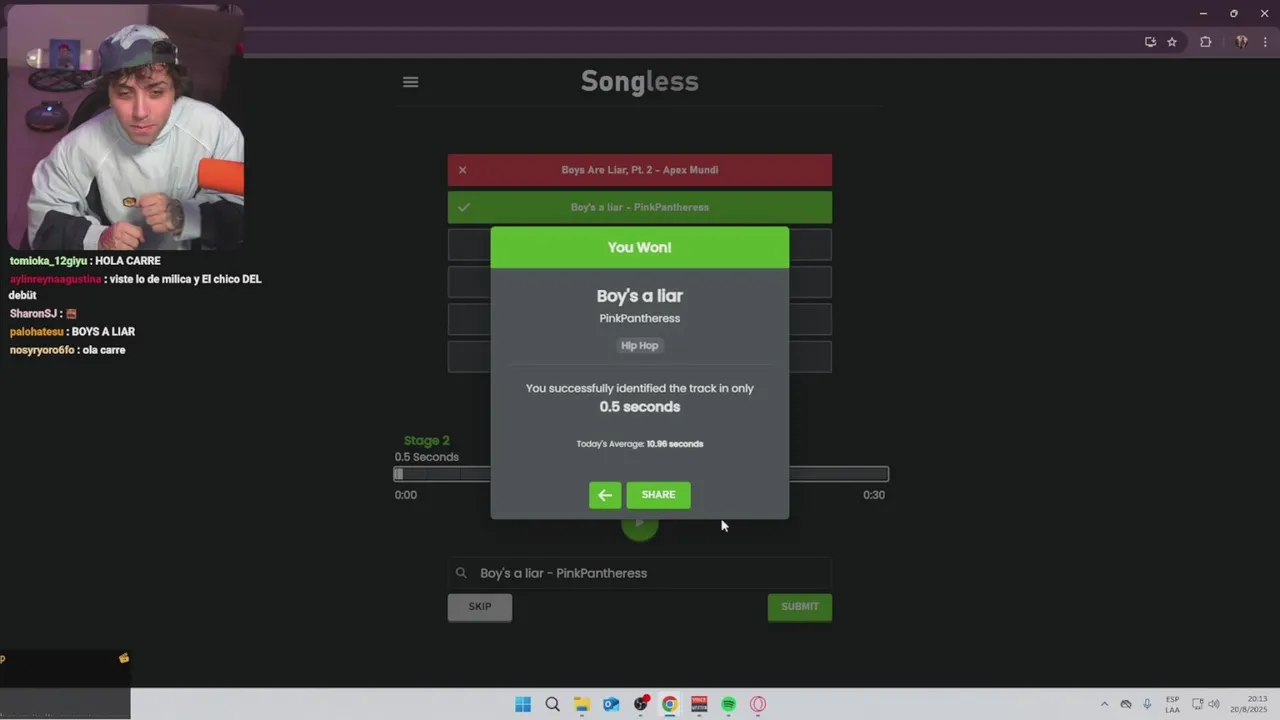Open the Chrome profile avatar

pyautogui.click(x=1242, y=42)
